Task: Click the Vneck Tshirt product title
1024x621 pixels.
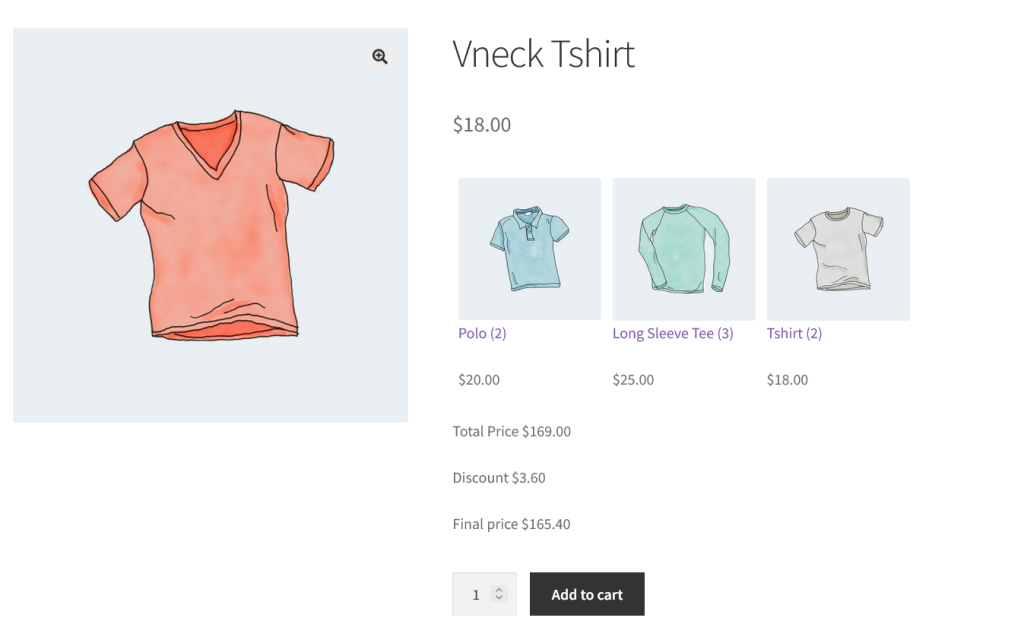Action: (x=543, y=54)
